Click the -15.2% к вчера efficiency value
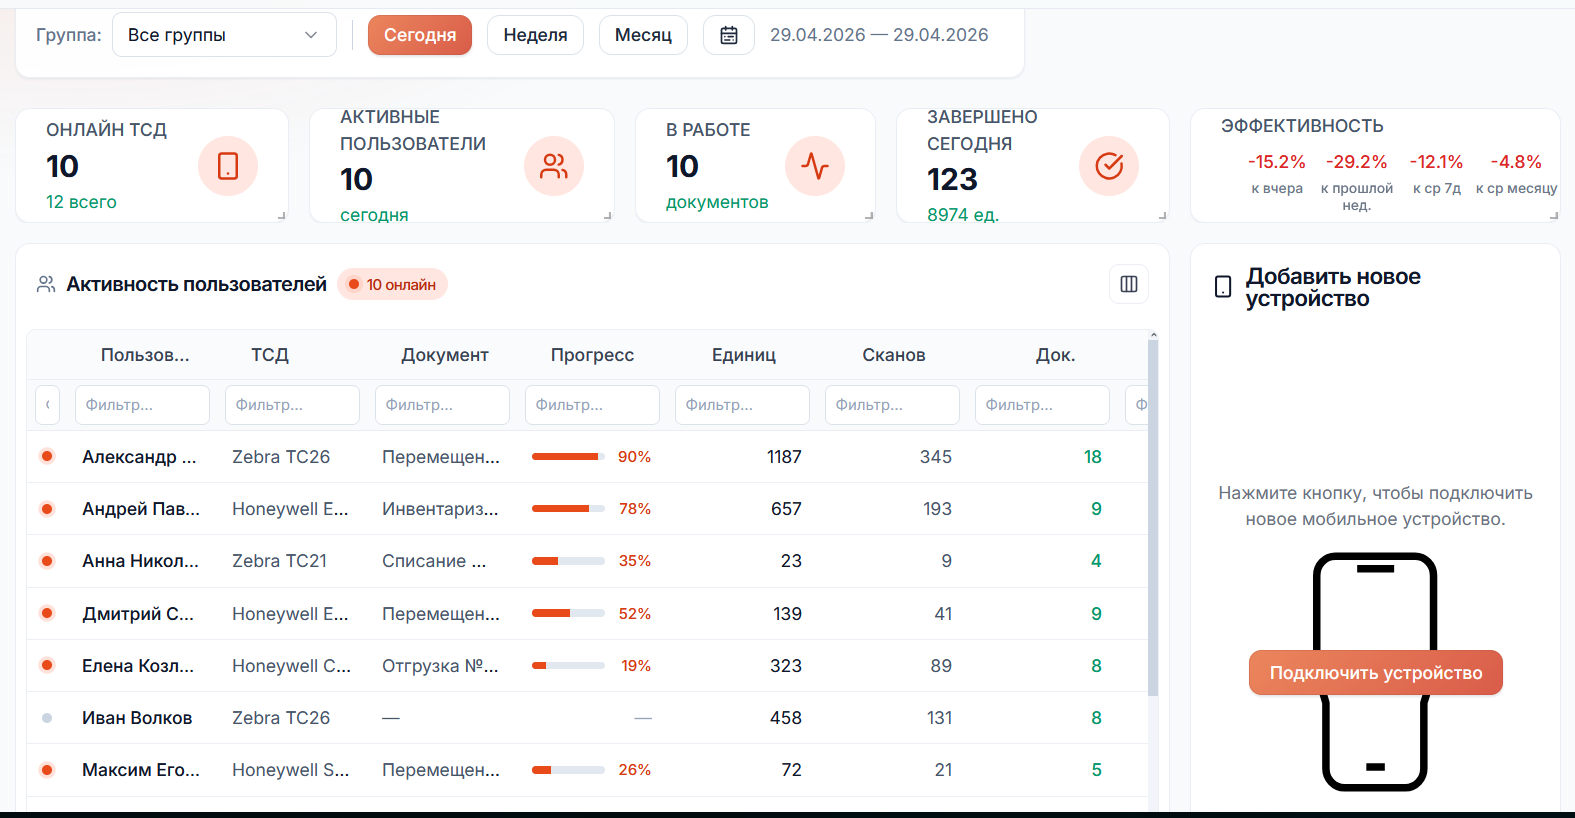Image resolution: width=1575 pixels, height=818 pixels. coord(1277,162)
